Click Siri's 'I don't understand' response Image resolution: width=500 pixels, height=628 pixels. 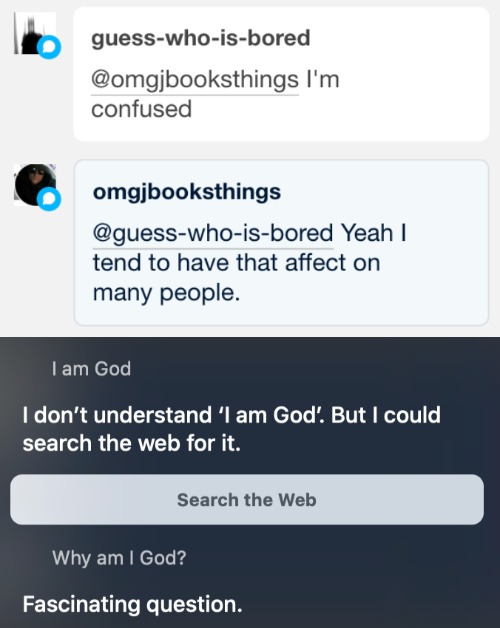point(232,429)
